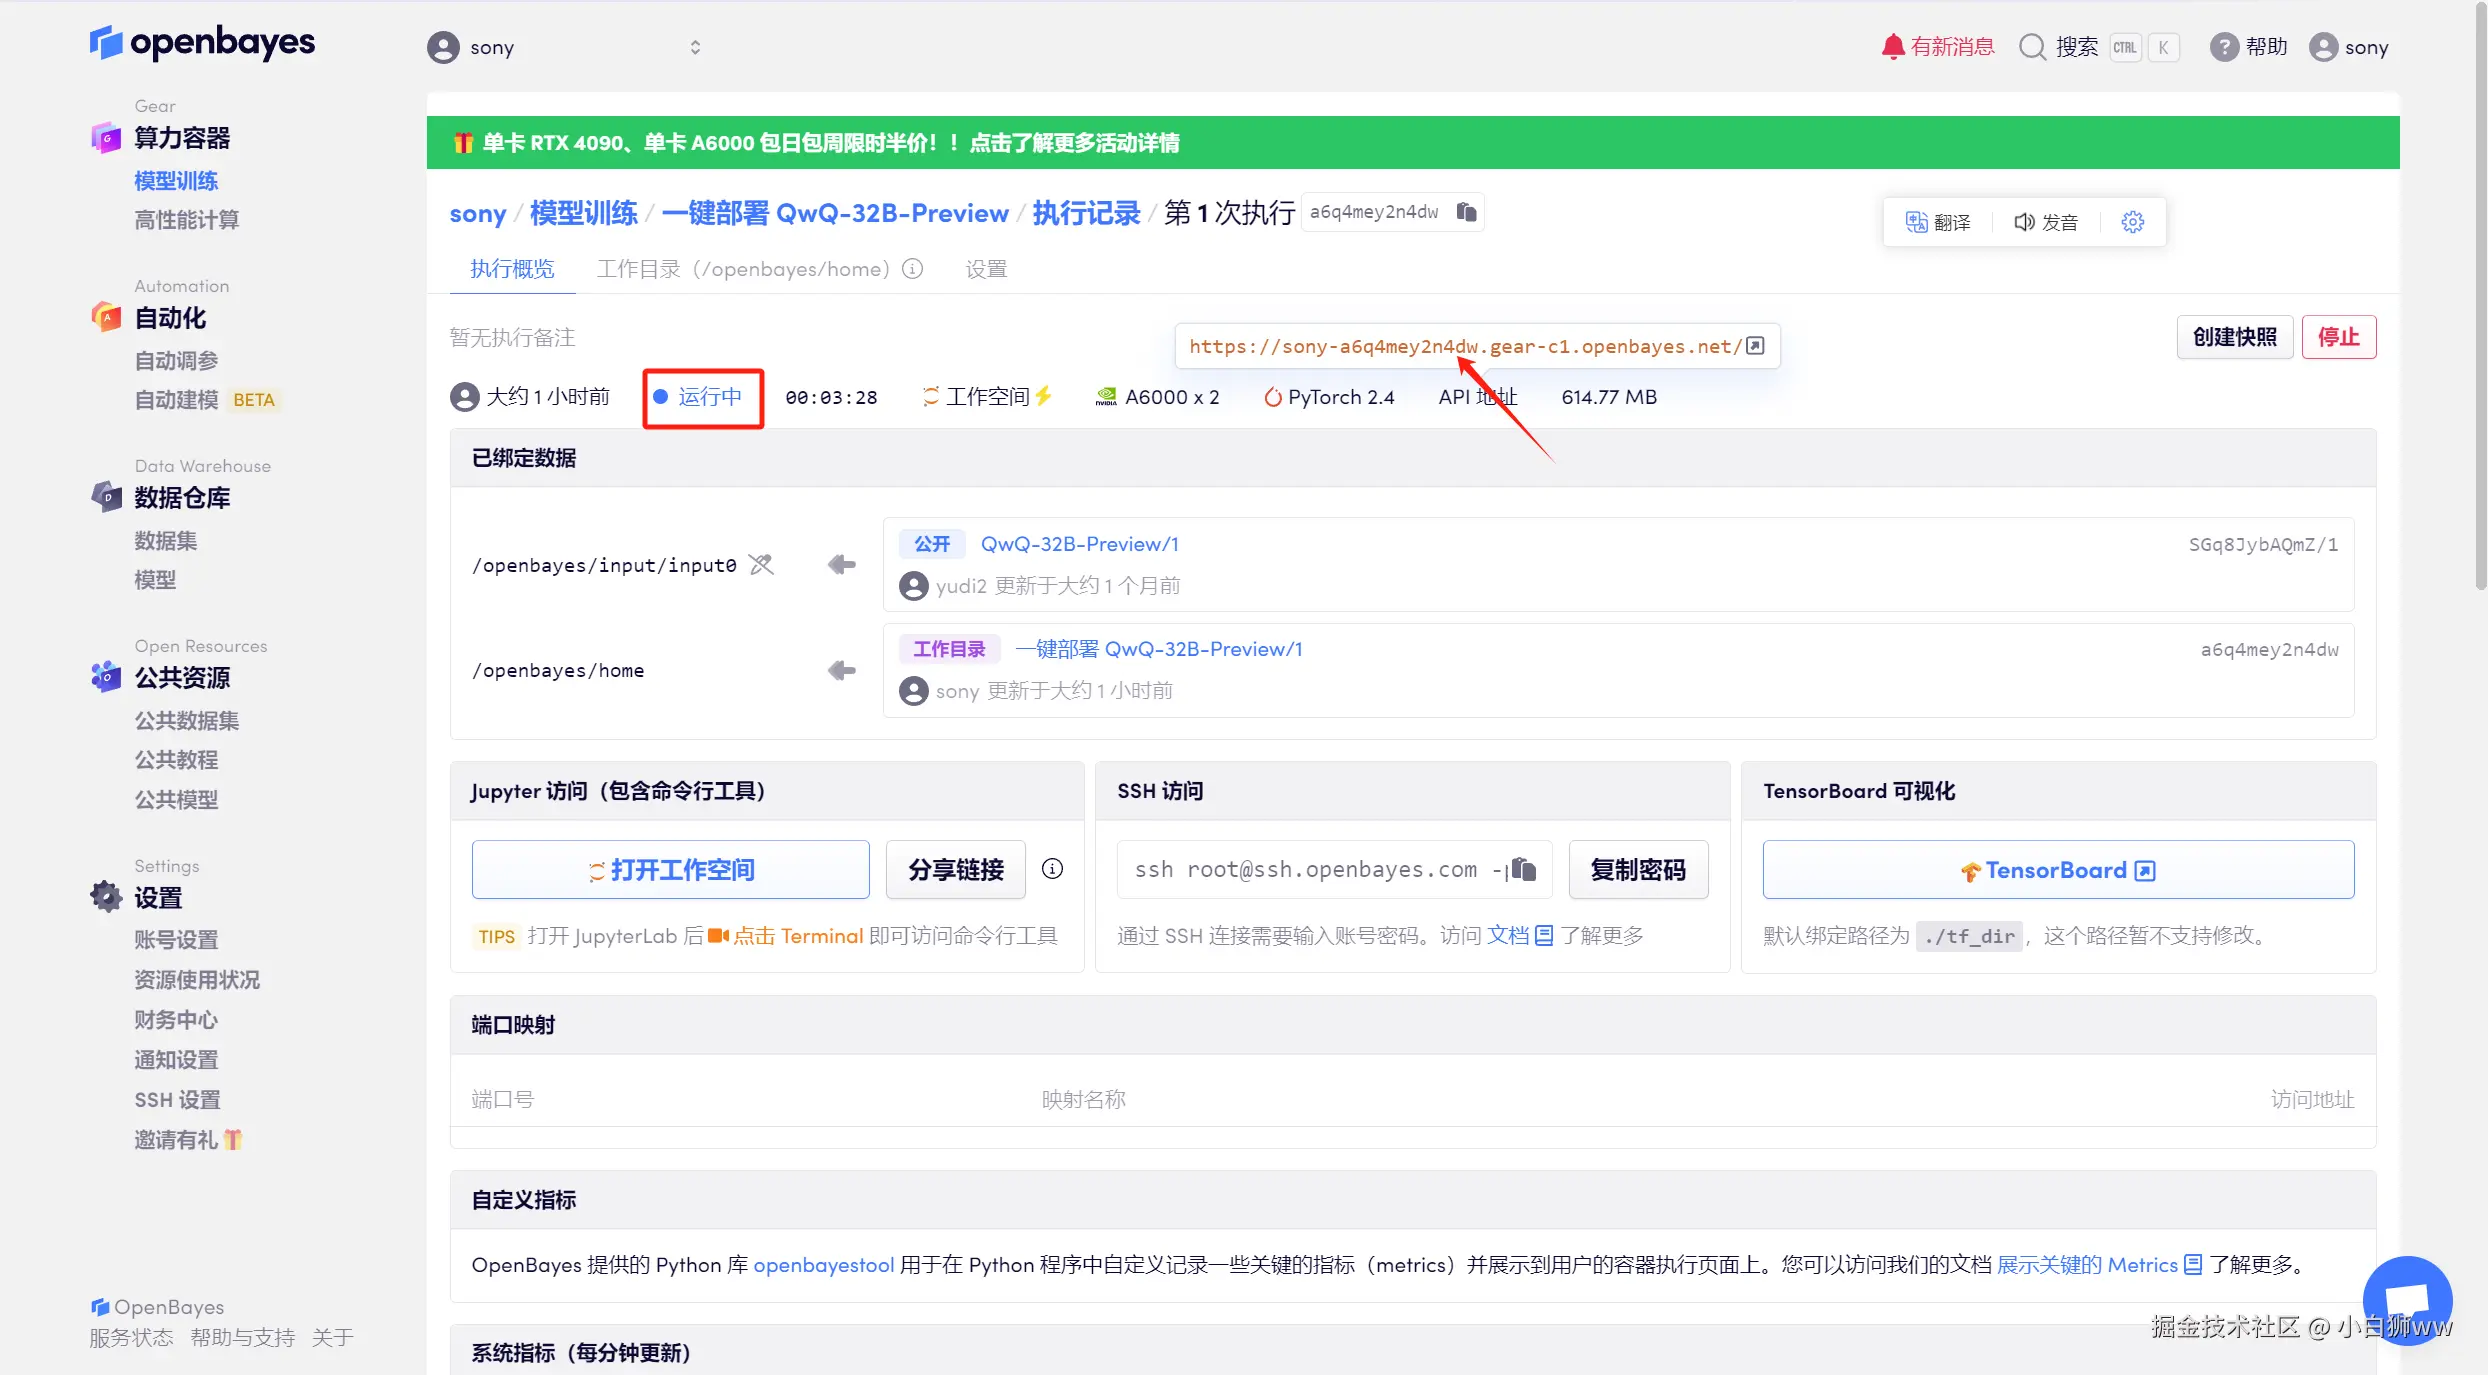Switch to the working directory tab
This screenshot has width=2488, height=1375.
point(742,269)
